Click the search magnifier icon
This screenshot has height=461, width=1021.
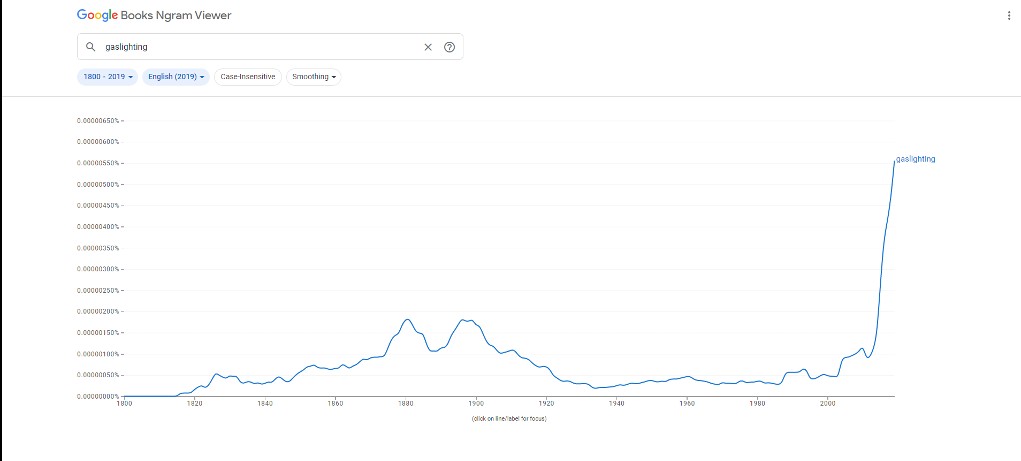pyautogui.click(x=90, y=47)
